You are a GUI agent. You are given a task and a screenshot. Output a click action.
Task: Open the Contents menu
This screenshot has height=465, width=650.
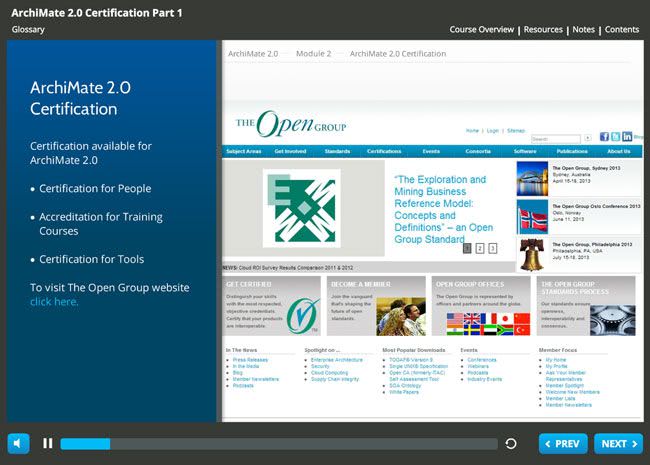[622, 29]
